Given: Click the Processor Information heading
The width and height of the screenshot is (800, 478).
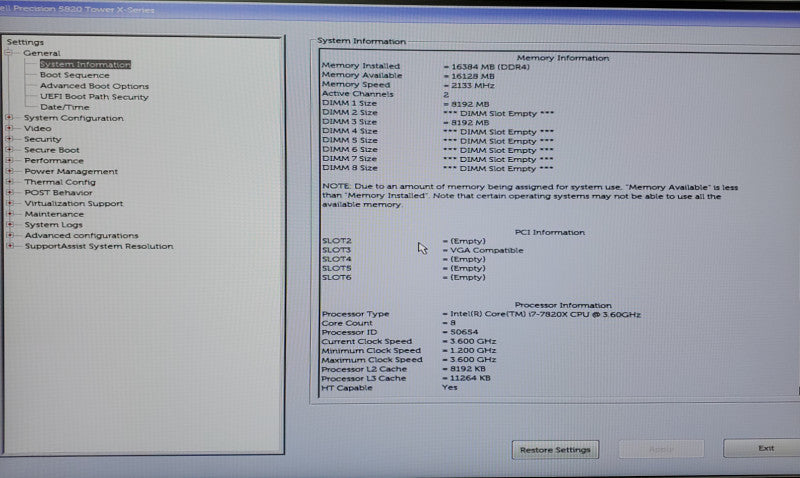Looking at the screenshot, I should click(x=563, y=305).
